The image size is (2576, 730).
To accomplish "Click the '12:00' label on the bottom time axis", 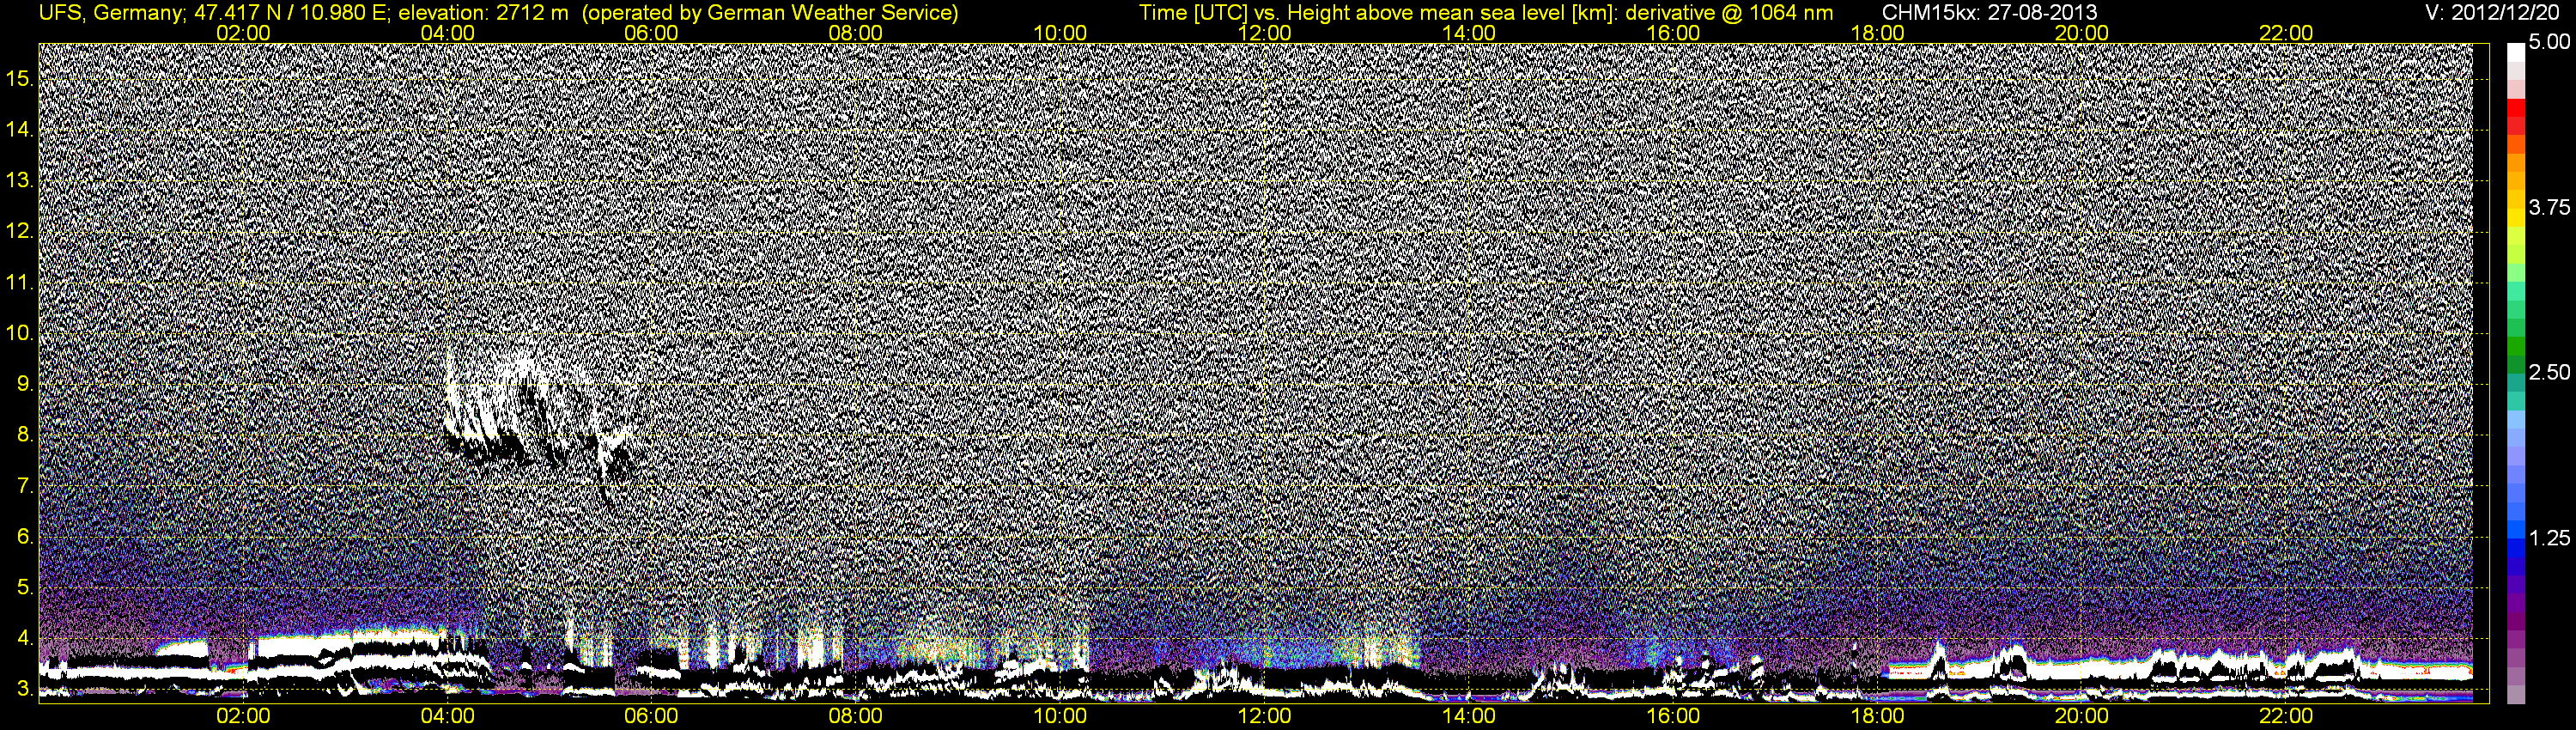I will (1264, 716).
